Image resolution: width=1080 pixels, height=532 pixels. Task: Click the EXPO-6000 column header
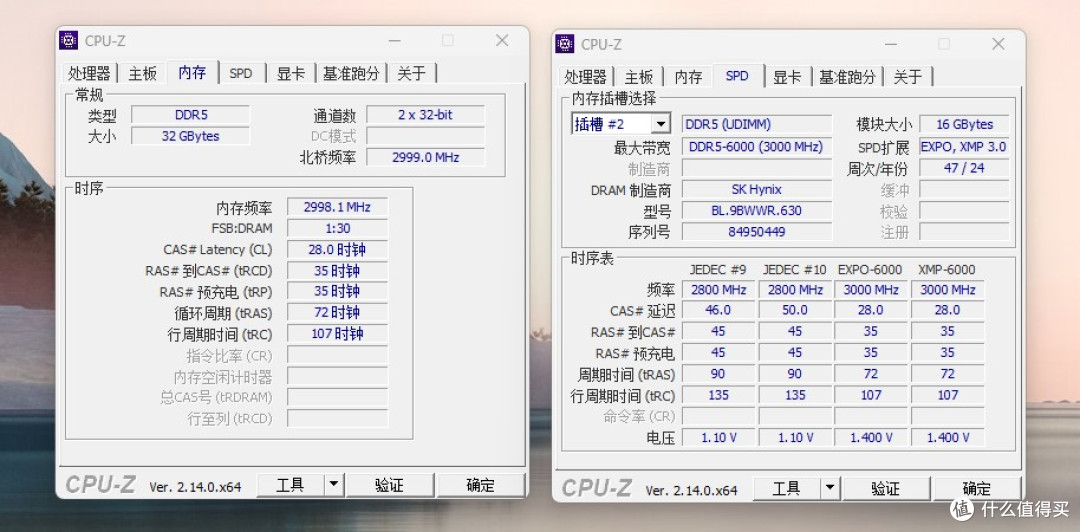point(870,269)
